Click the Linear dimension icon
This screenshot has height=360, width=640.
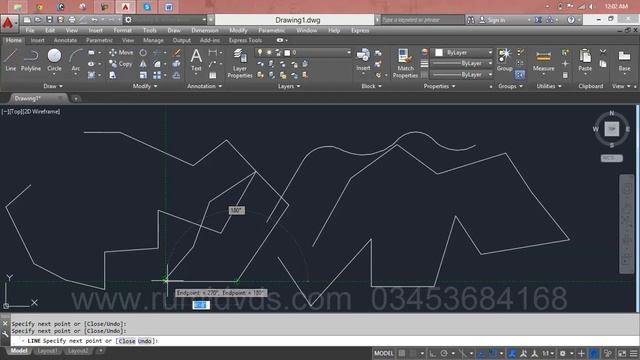coord(213,53)
